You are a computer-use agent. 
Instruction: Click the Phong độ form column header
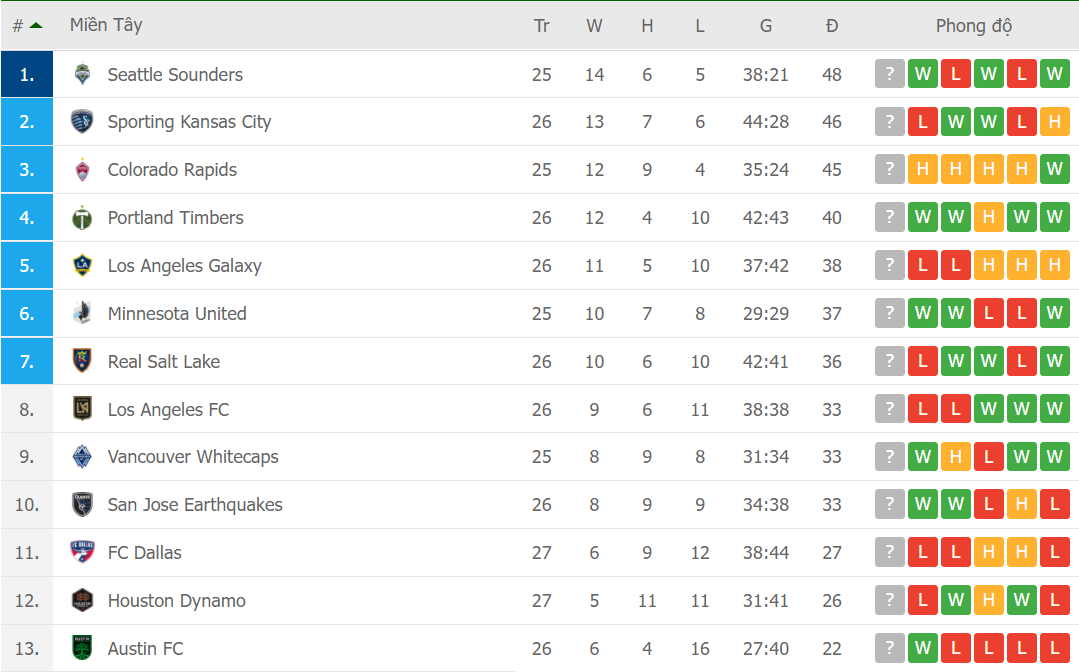click(973, 26)
